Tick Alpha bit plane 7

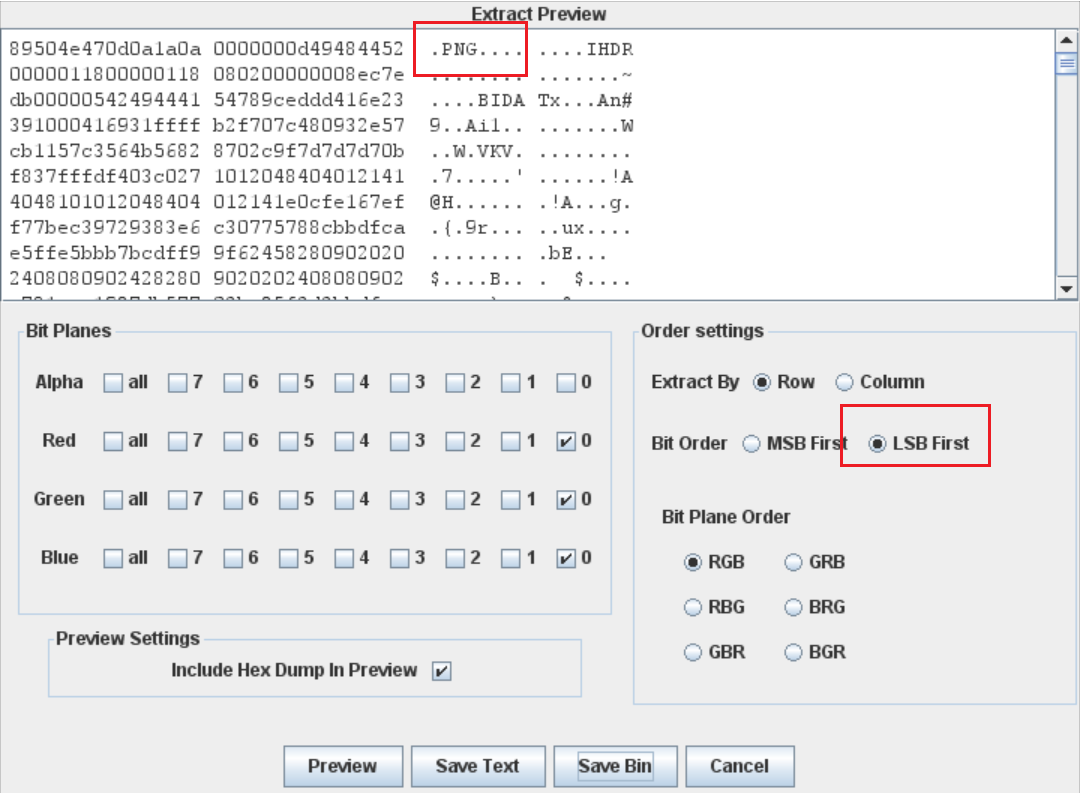(x=178, y=382)
